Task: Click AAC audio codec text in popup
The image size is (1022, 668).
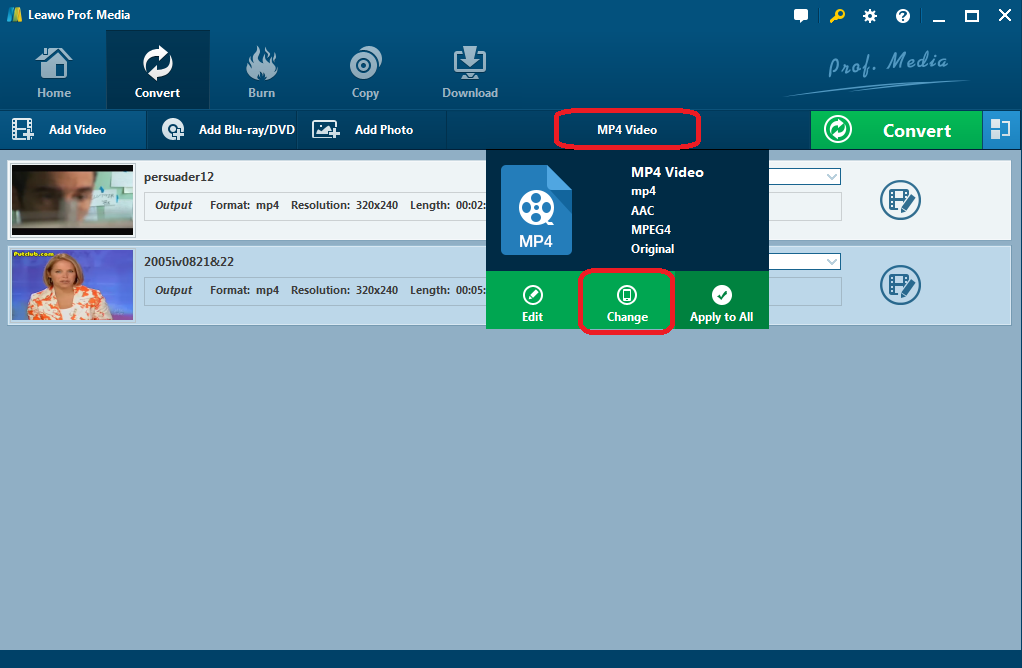Action: pos(642,211)
